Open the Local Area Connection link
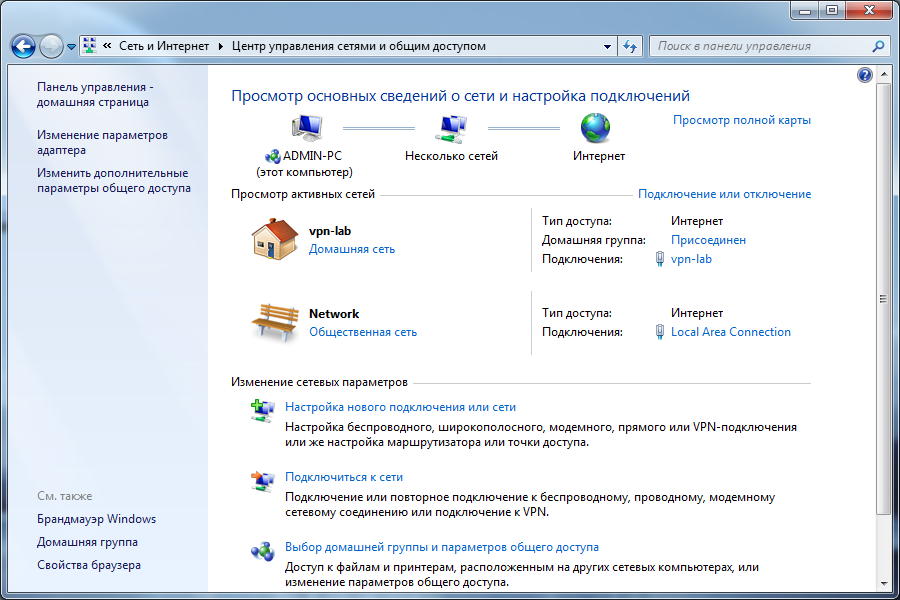This screenshot has height=600, width=900. point(730,332)
